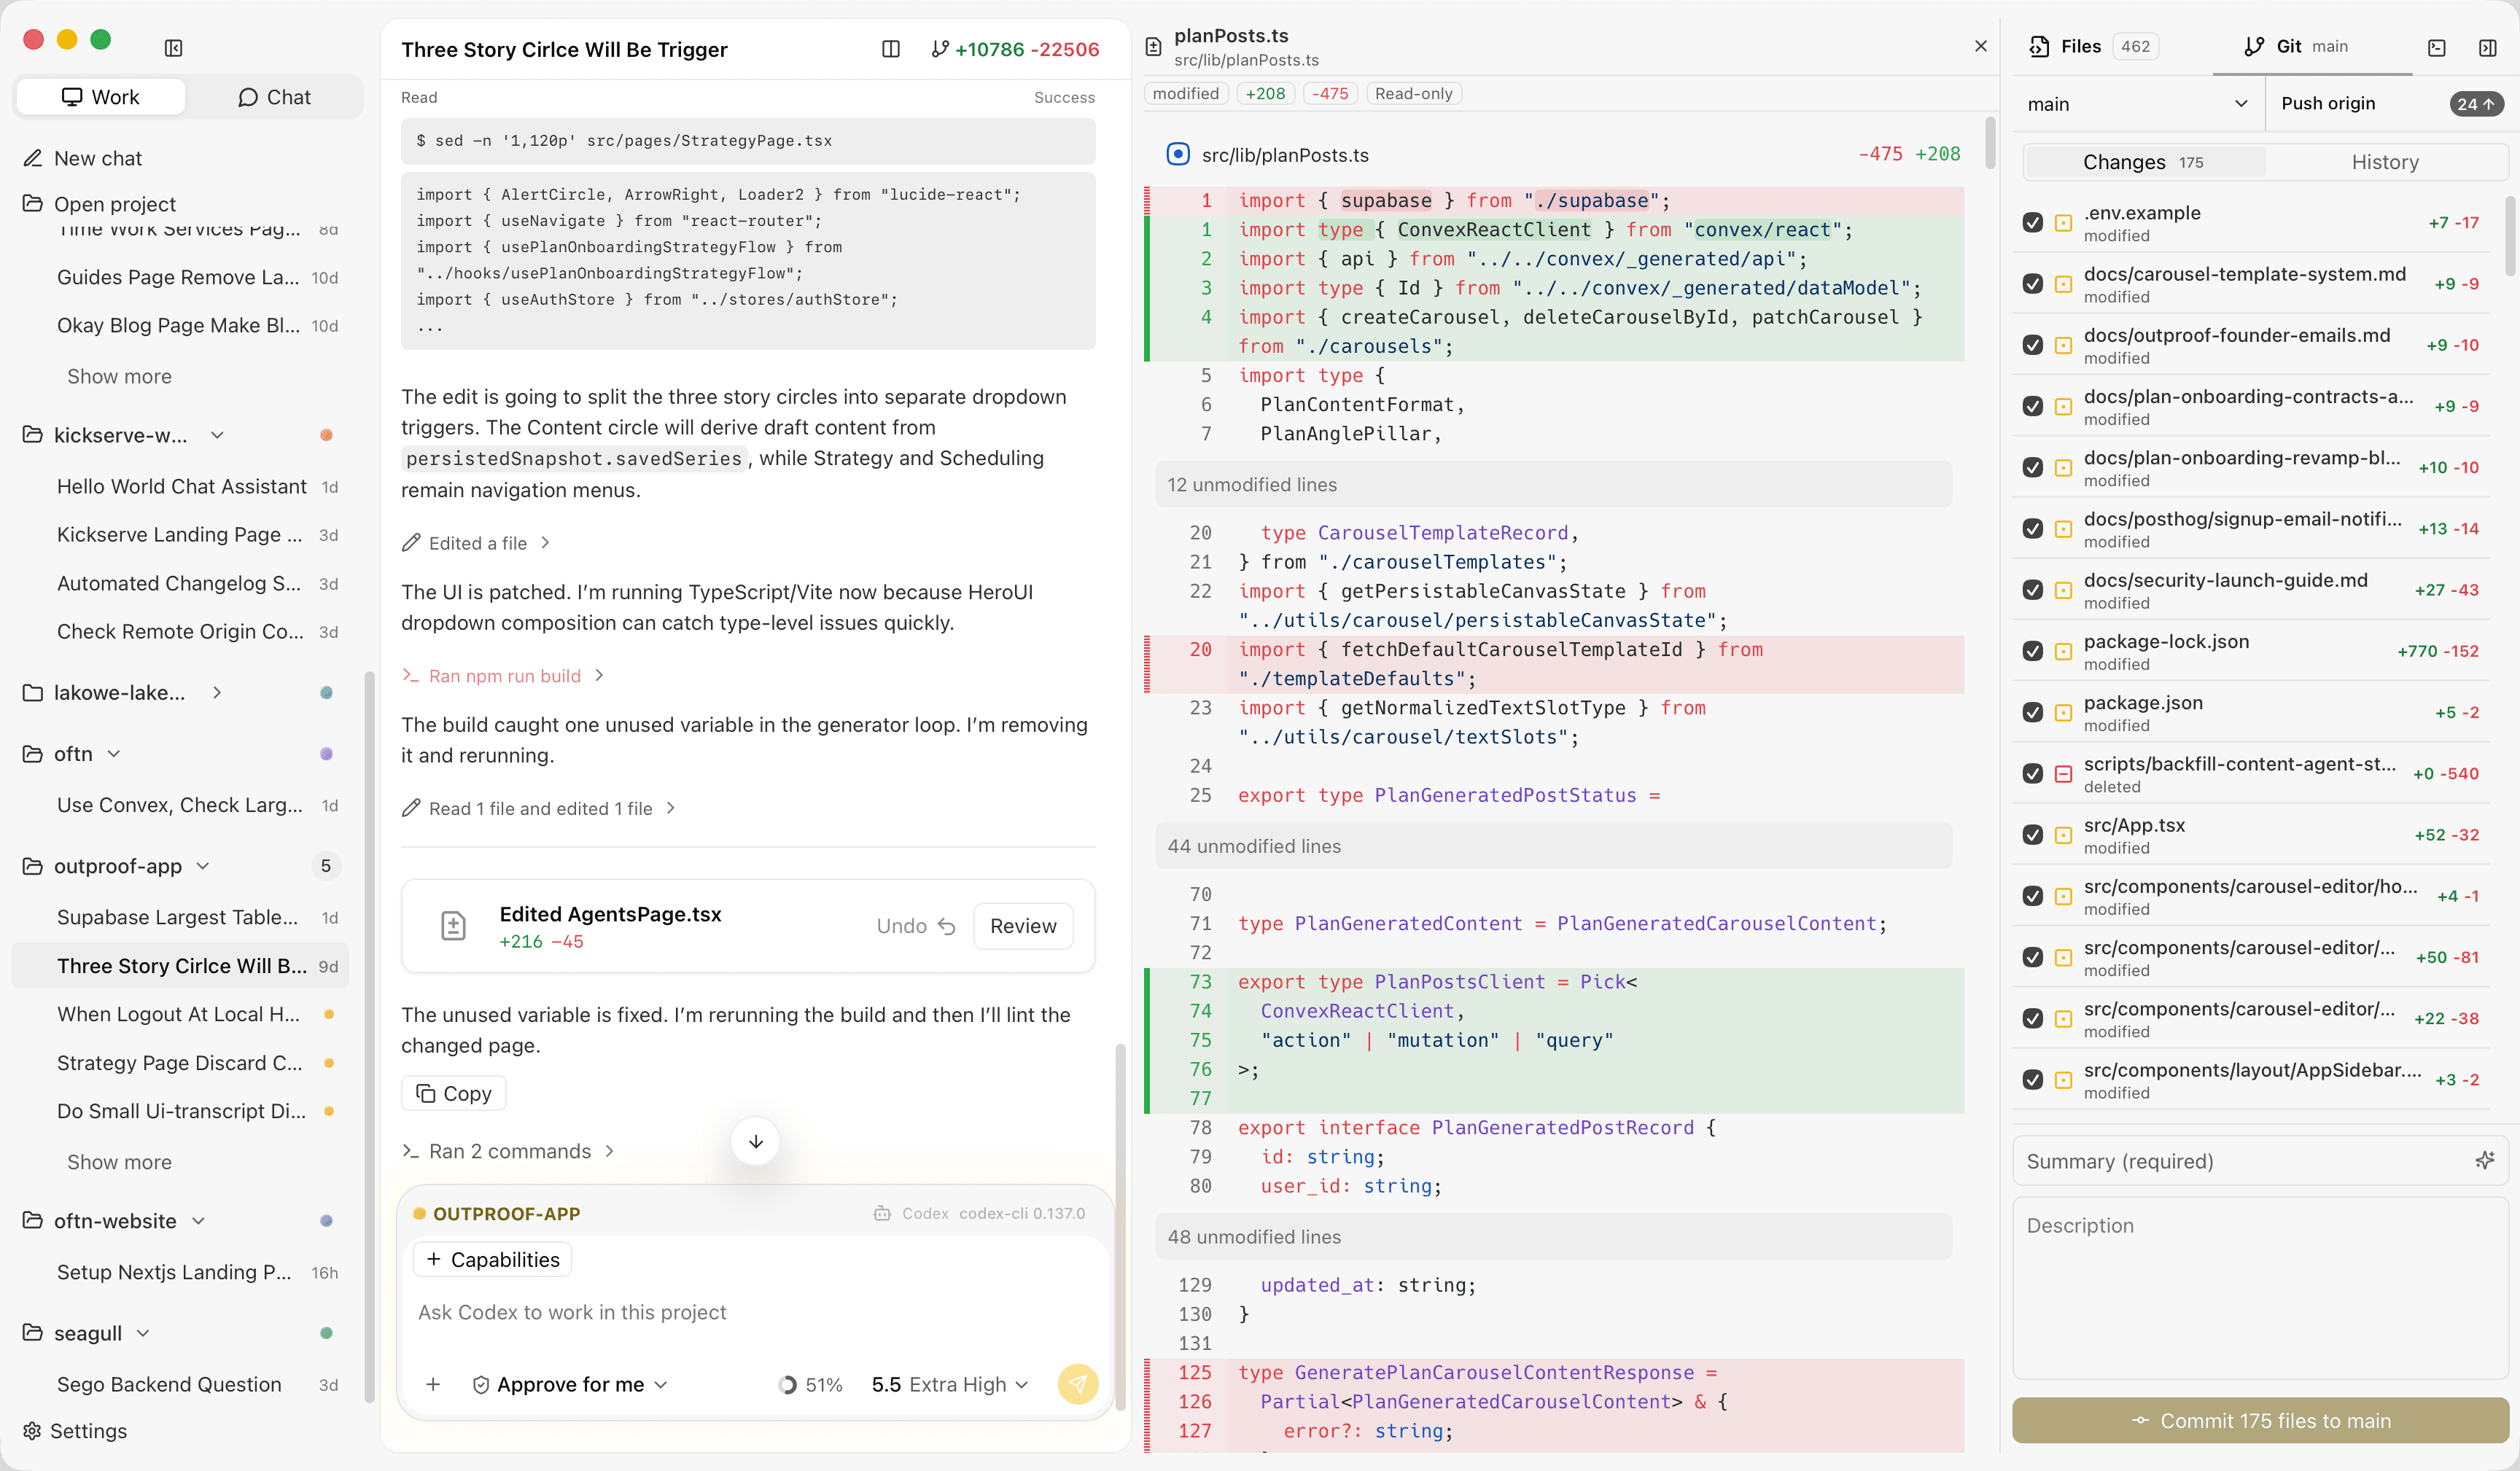Open the split view icon beside chat title
Viewport: 2520px width, 1471px height.
[890, 49]
